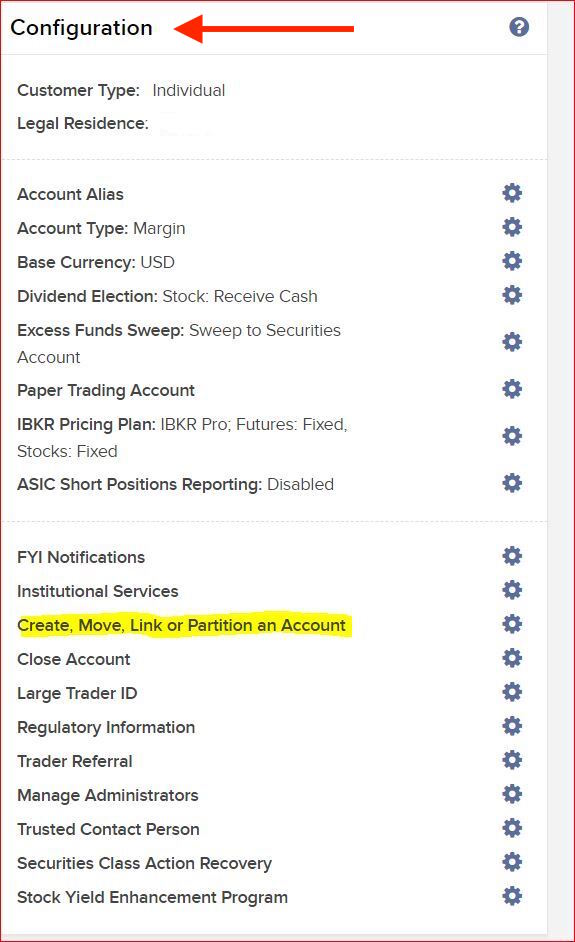The height and width of the screenshot is (942, 575).
Task: Open Regulatory Information gear icon
Action: tap(512, 726)
